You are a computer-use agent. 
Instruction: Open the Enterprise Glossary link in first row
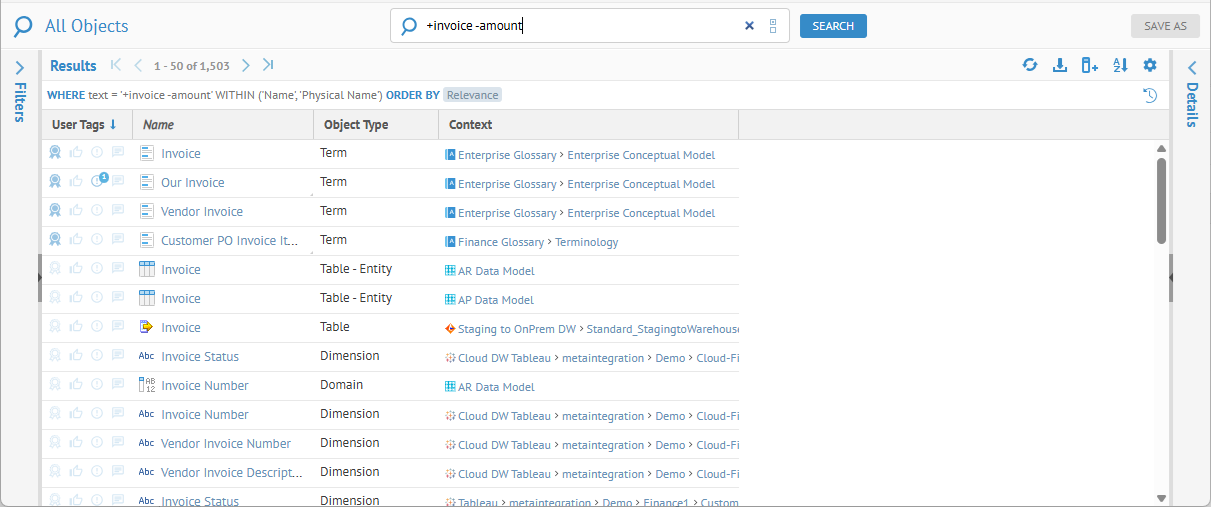[x=506, y=155]
